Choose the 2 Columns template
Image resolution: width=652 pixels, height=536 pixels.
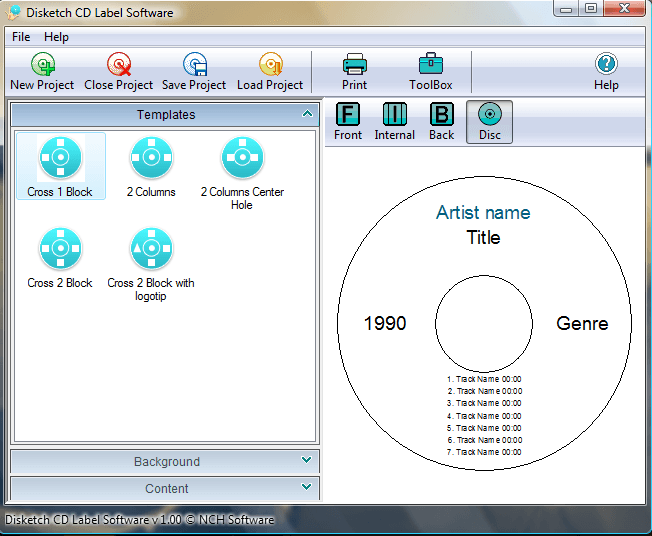pos(151,166)
